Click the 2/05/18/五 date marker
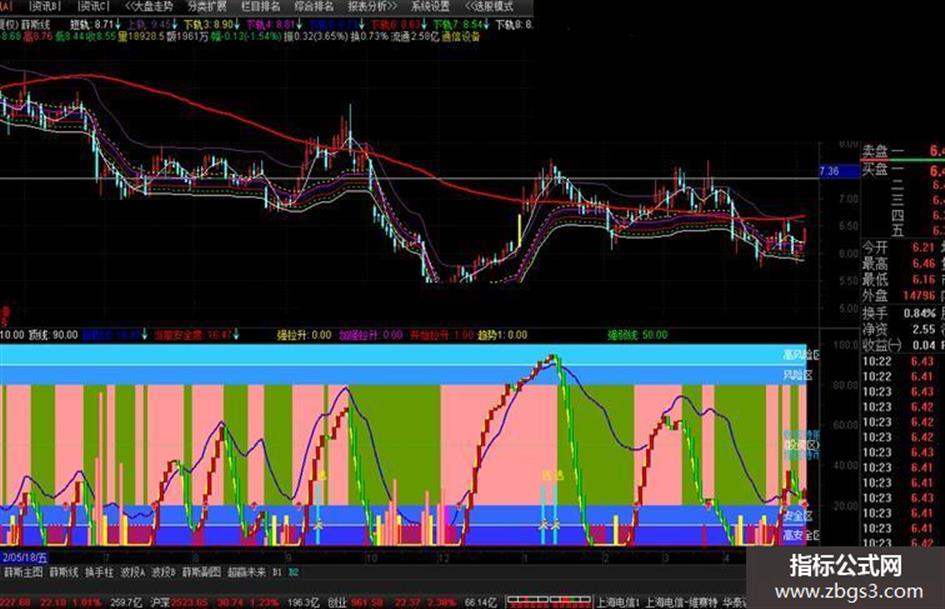The height and width of the screenshot is (609, 945). click(24, 557)
